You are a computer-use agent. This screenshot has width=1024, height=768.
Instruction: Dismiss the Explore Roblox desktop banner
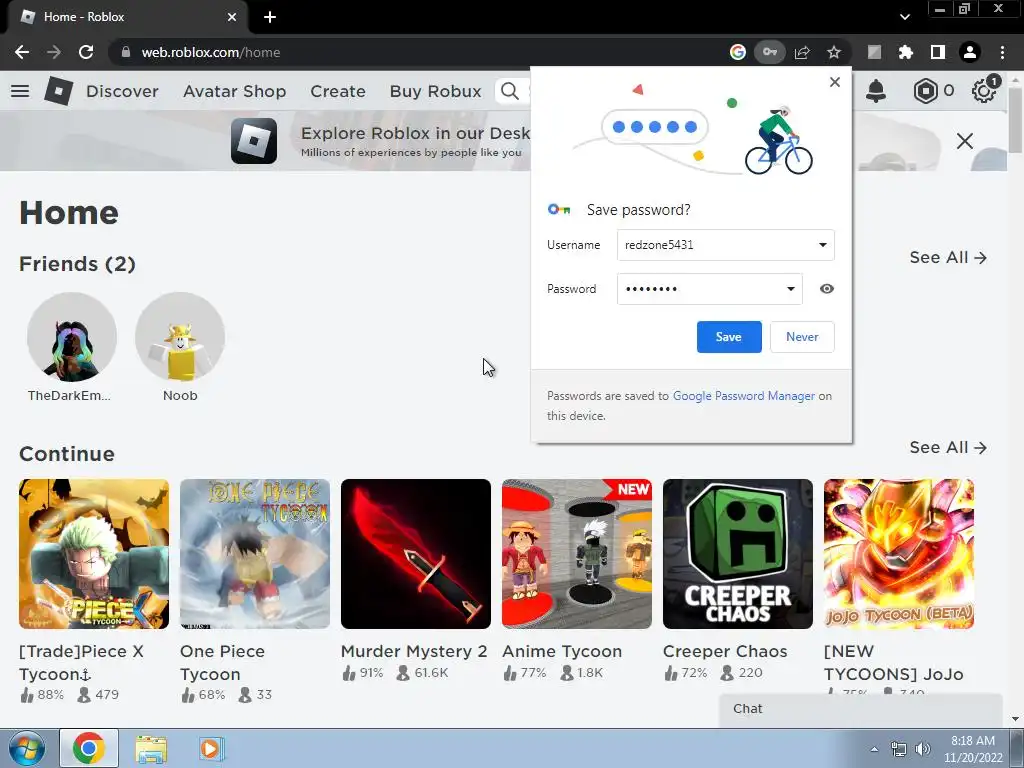click(x=965, y=140)
